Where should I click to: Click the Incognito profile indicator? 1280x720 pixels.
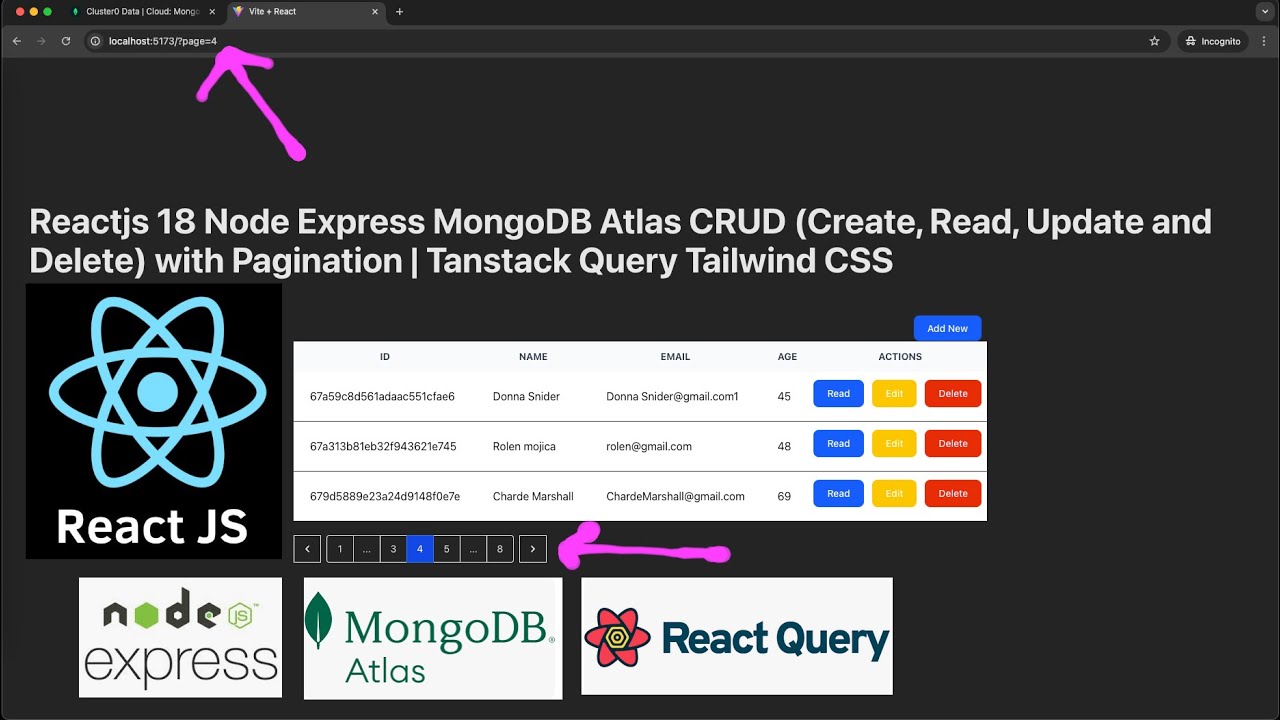1214,41
